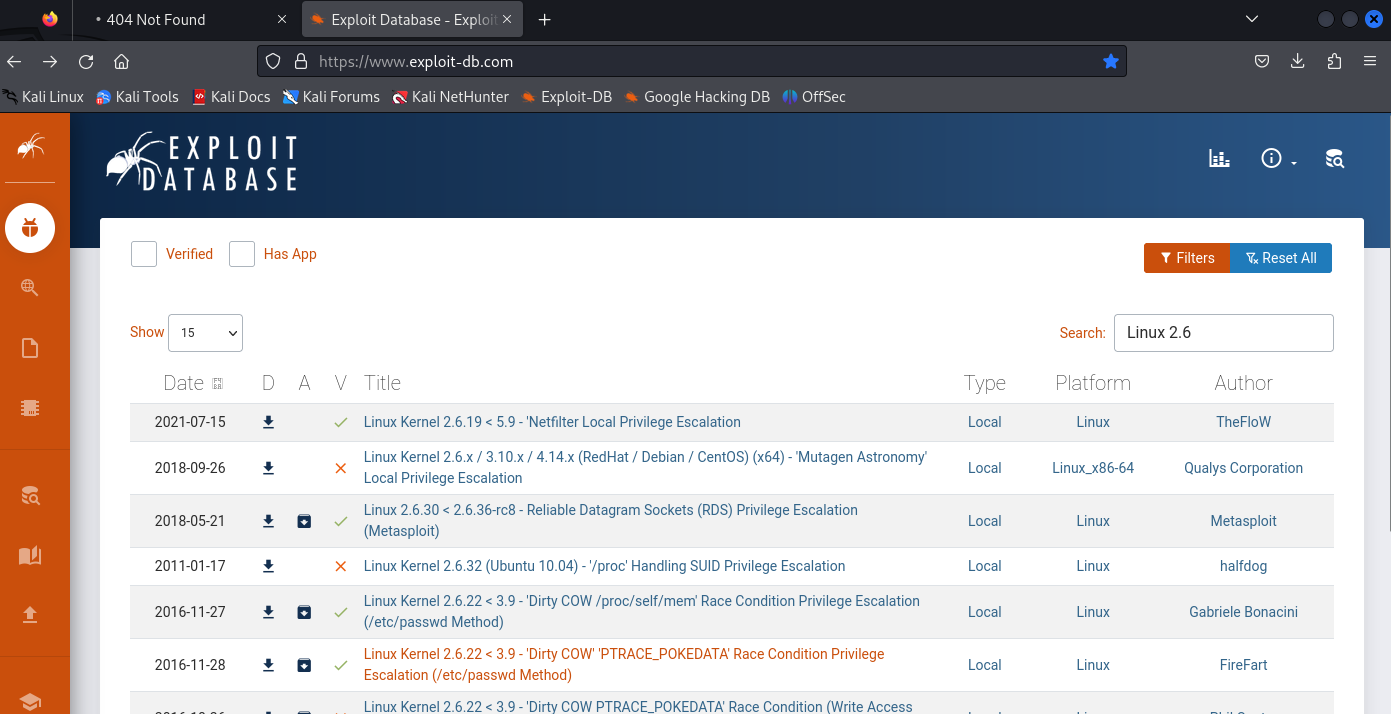Click the Search field containing Linux 2.6

[x=1223, y=333]
